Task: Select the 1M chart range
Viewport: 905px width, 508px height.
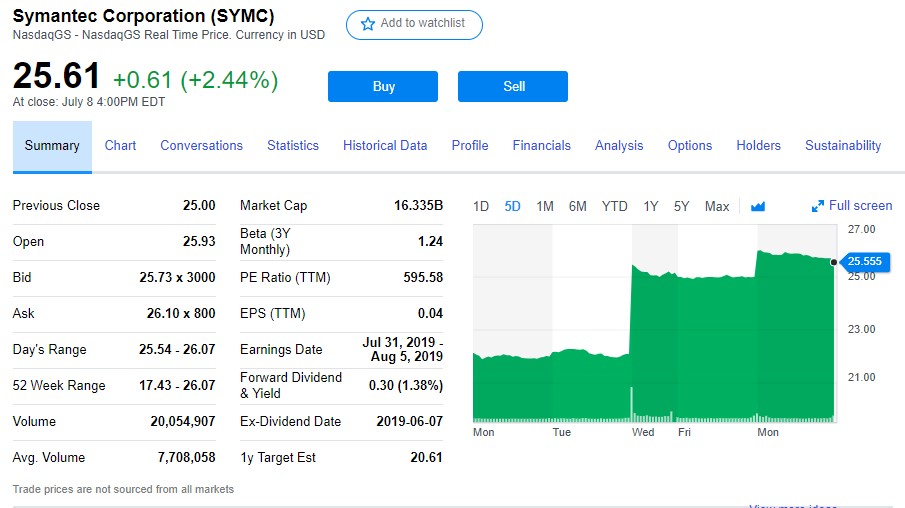Action: [x=545, y=207]
